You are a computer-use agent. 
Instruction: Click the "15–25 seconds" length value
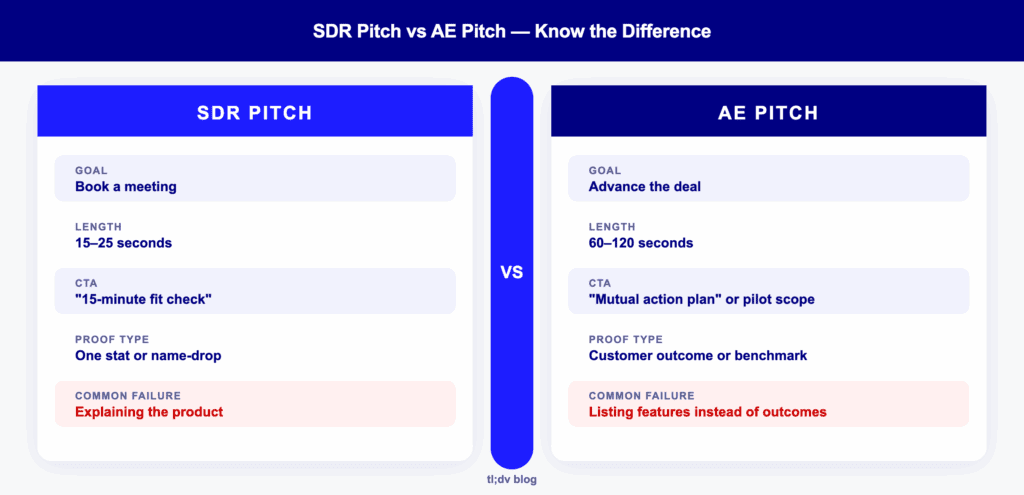click(123, 243)
